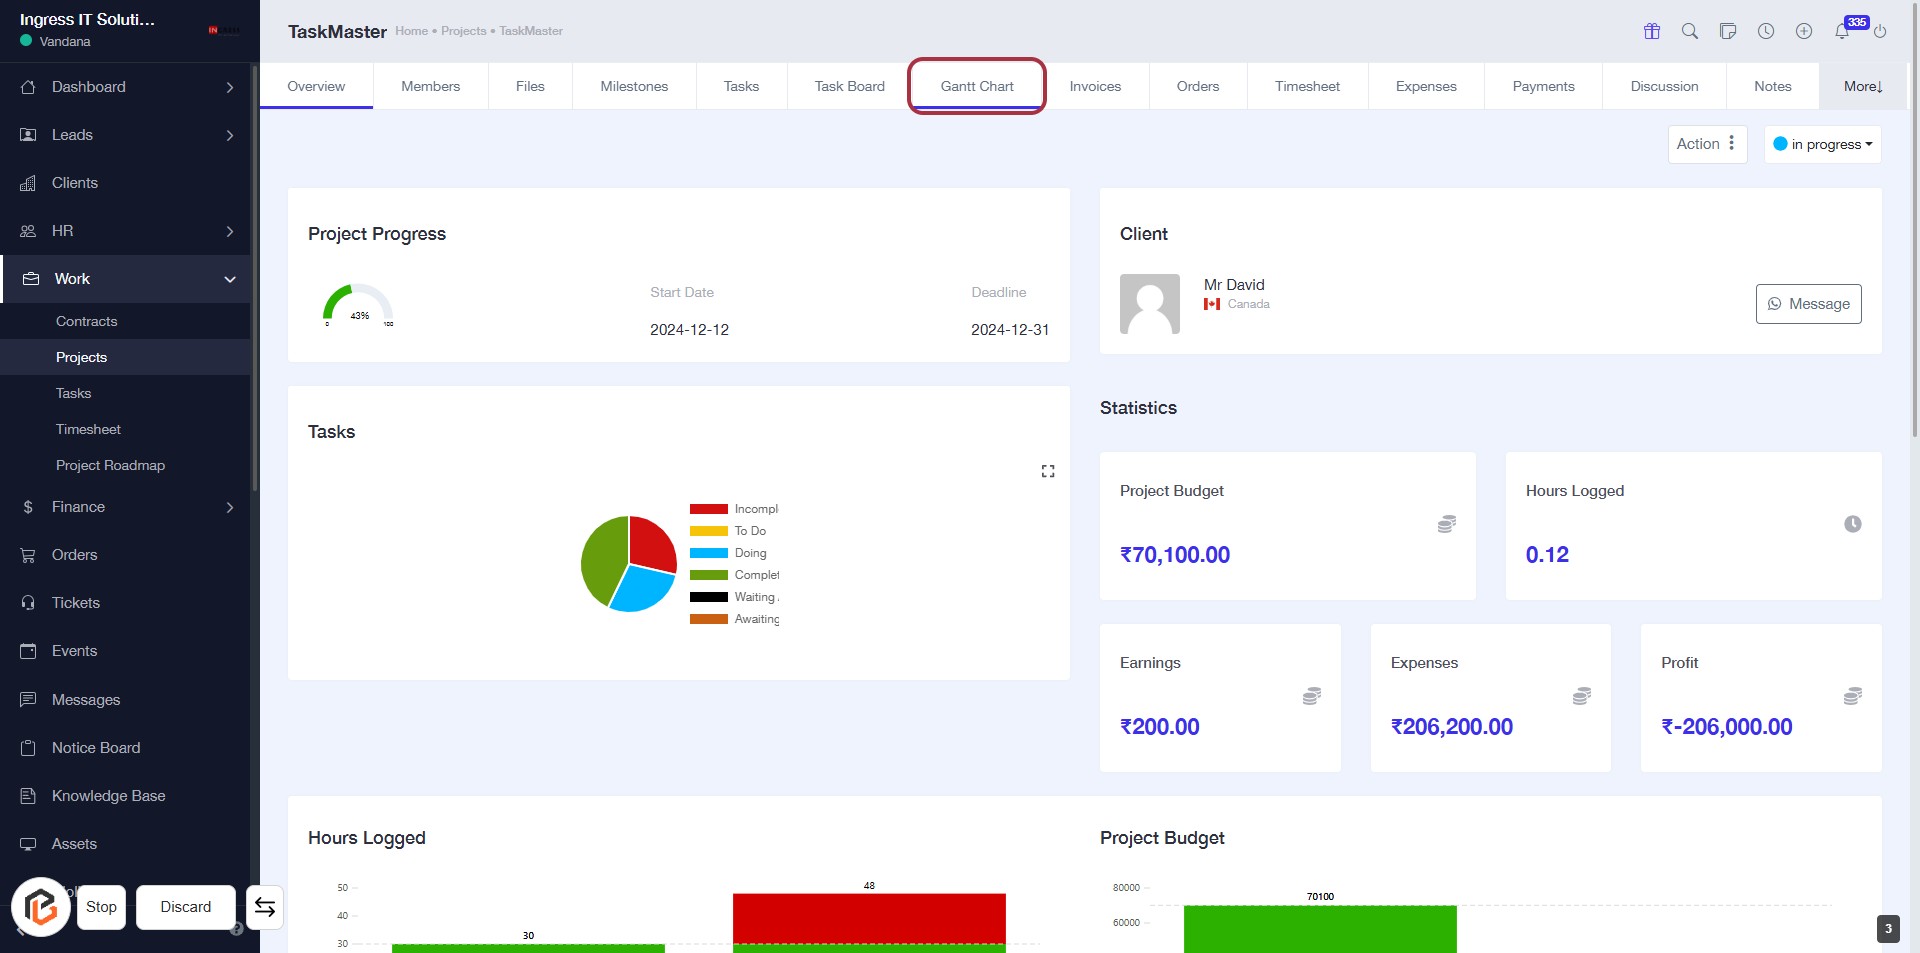
Task: Open notifications bell with 335 badge
Action: point(1842,31)
